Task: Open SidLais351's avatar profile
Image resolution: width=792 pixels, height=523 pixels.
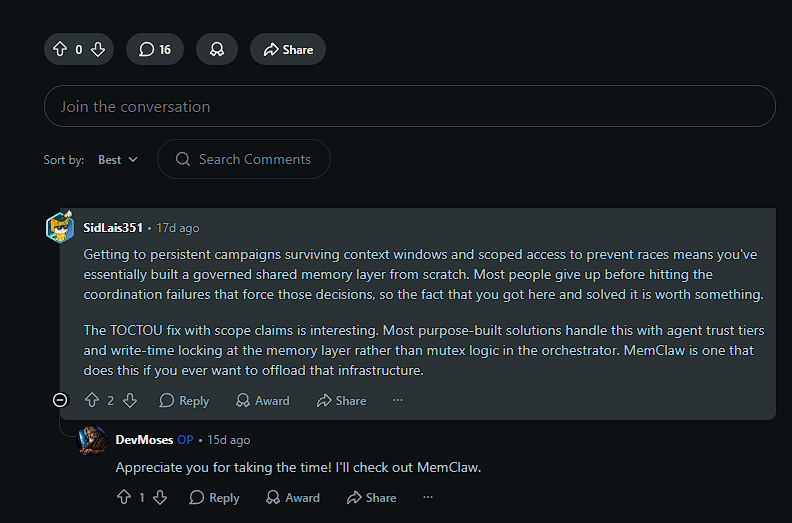Action: pos(60,227)
